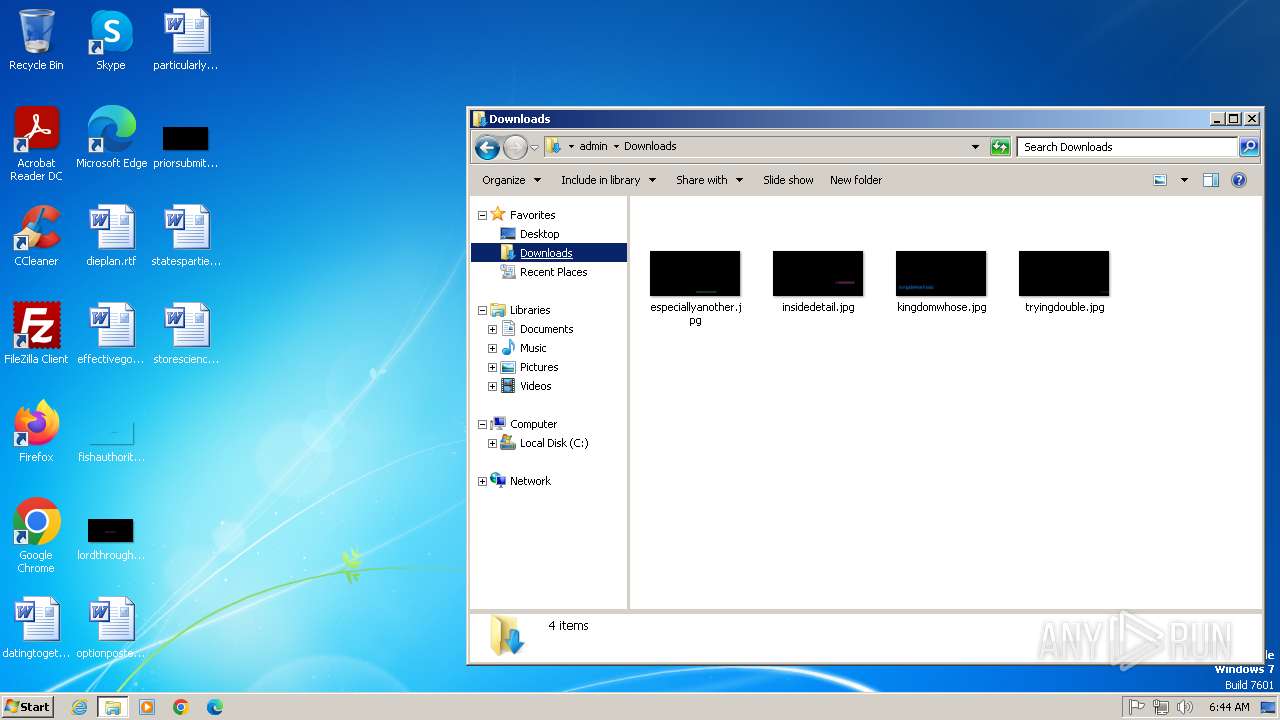Launch Microsoft Edge desktop shortcut
1280x720 pixels.
click(111, 138)
